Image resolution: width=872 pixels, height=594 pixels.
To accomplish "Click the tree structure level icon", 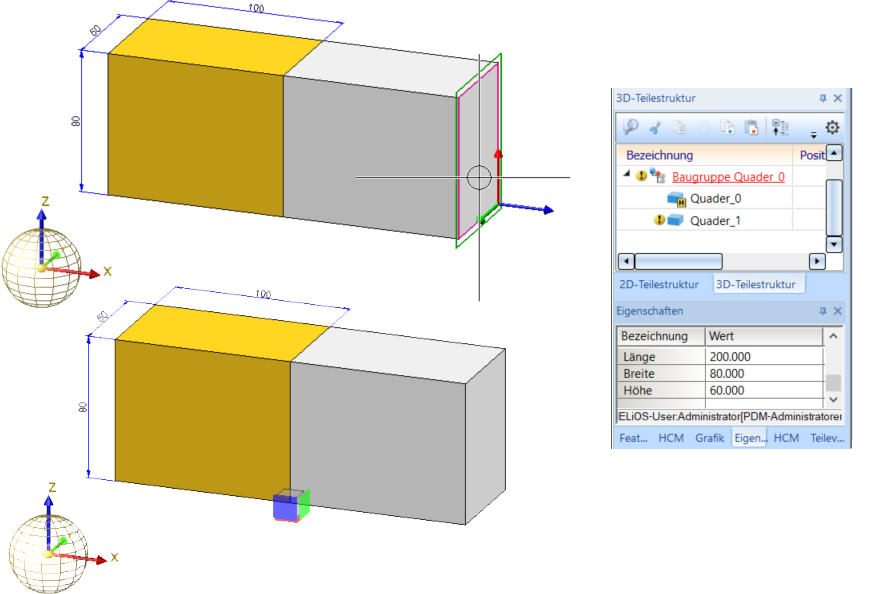I will click(780, 127).
